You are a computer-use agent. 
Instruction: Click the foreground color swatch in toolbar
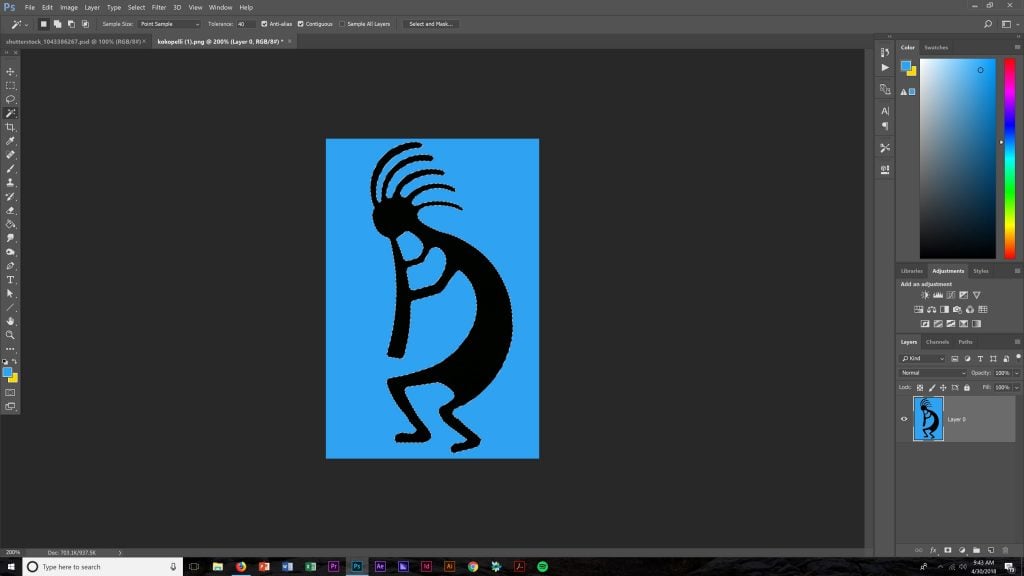pyautogui.click(x=7, y=371)
